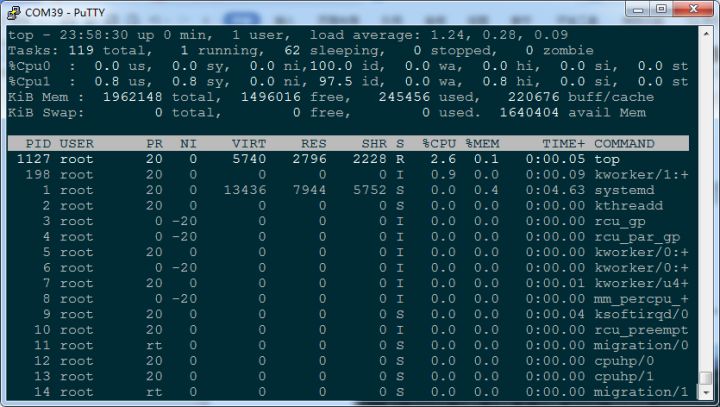This screenshot has width=720, height=407.
Task: Click the USER column header
Action: pyautogui.click(x=77, y=144)
